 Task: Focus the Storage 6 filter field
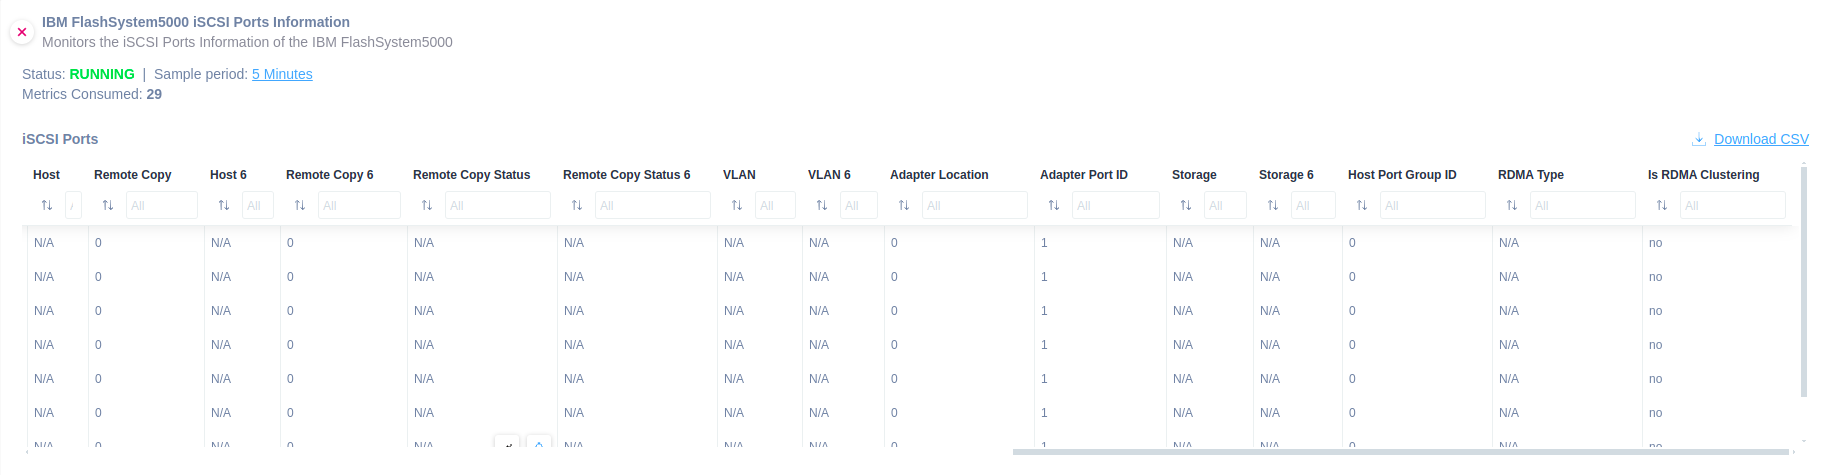coord(1313,205)
